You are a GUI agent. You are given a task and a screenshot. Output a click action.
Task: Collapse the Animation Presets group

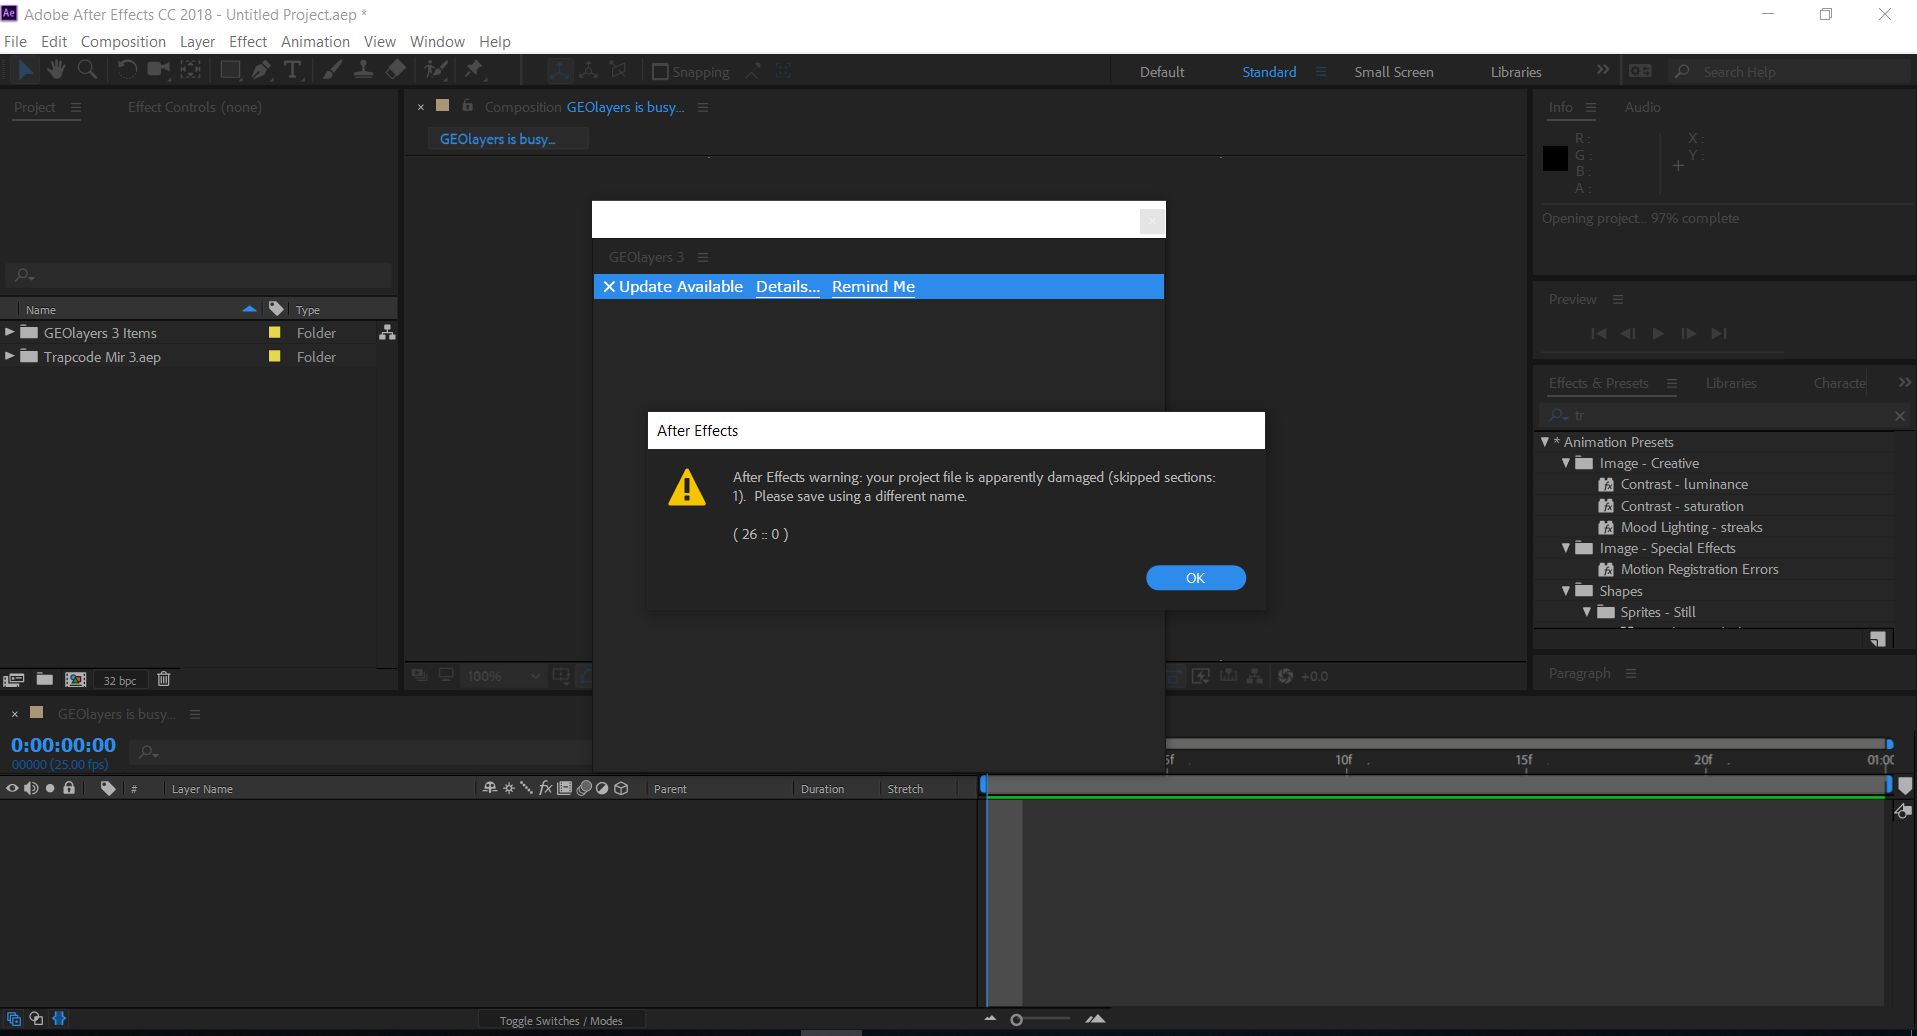[1545, 442]
